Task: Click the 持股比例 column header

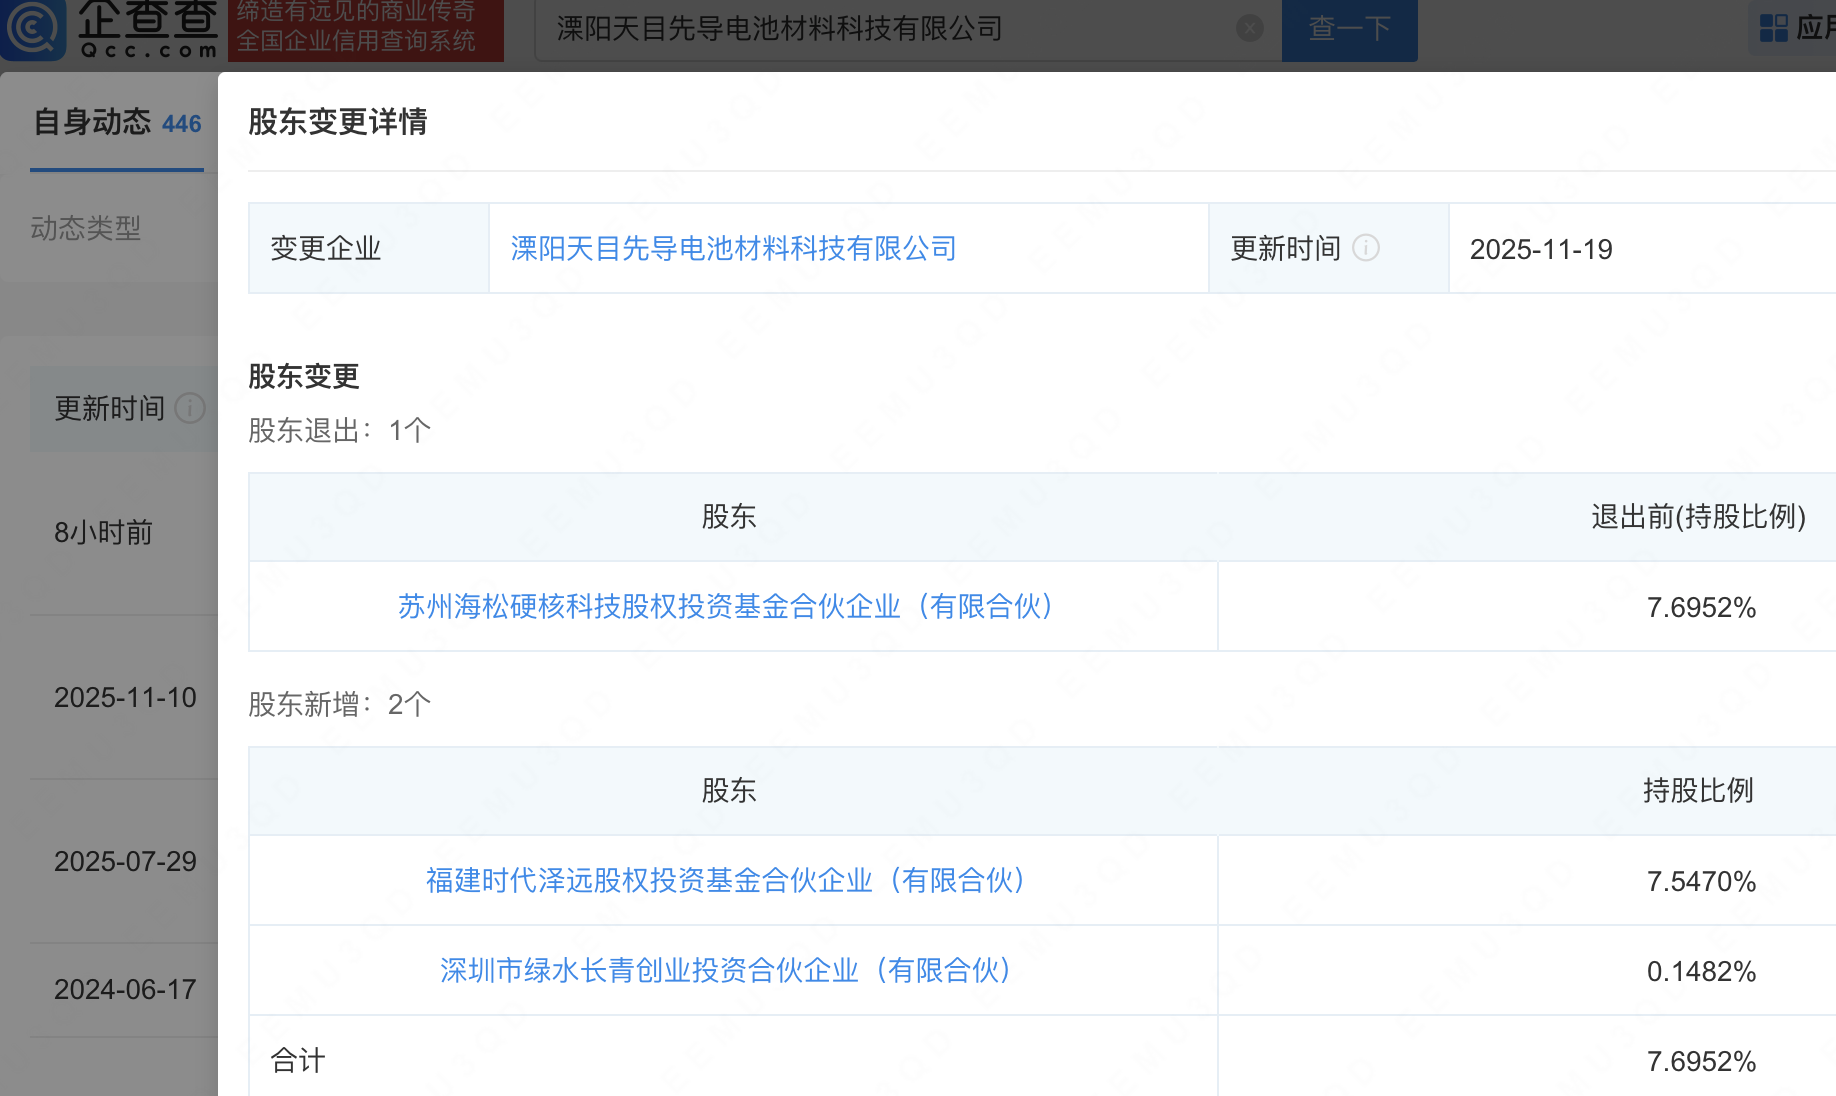Action: click(1698, 790)
